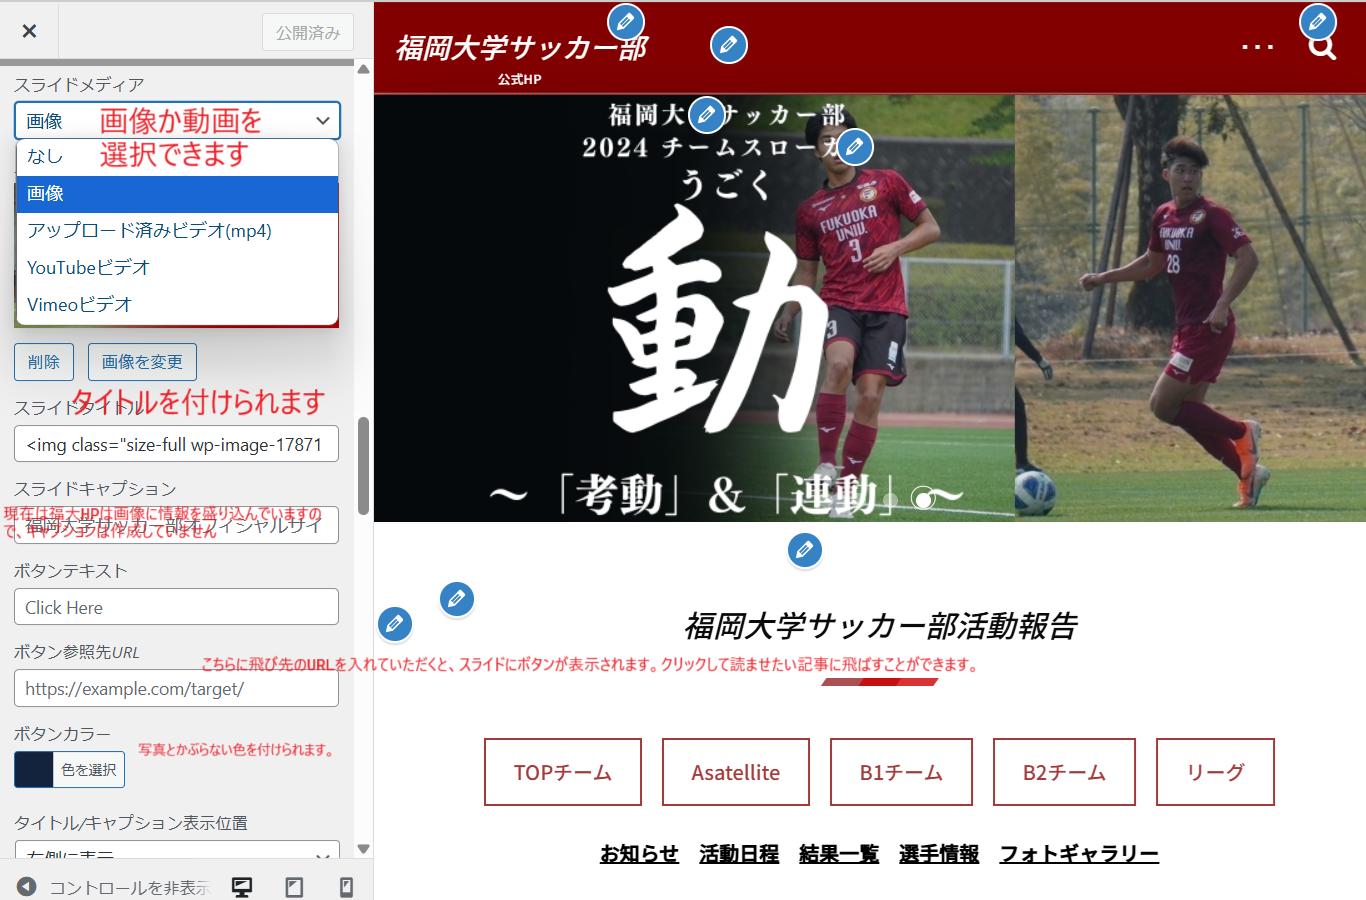Click edit pencil left of 活動報告 heading
This screenshot has width=1366, height=900.
pos(457,599)
